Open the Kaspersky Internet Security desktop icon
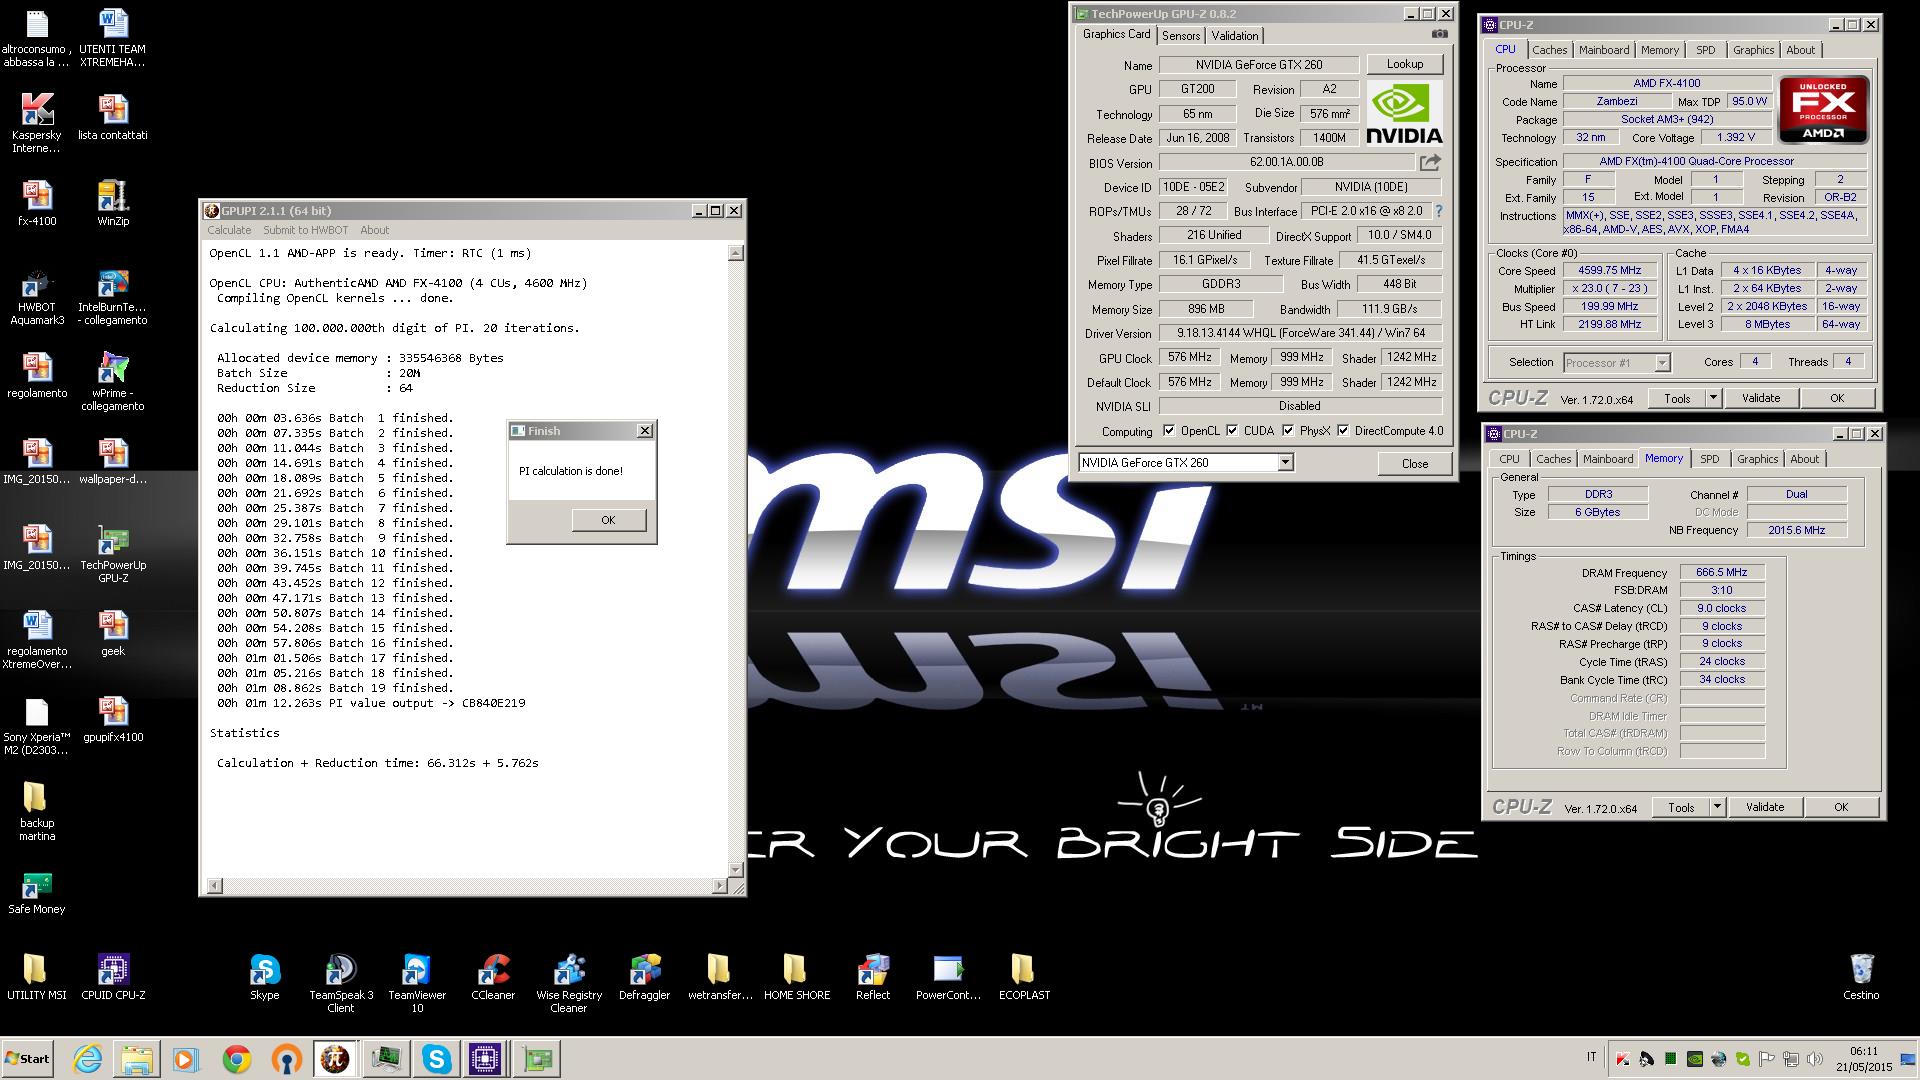This screenshot has width=1920, height=1080. tap(37, 124)
